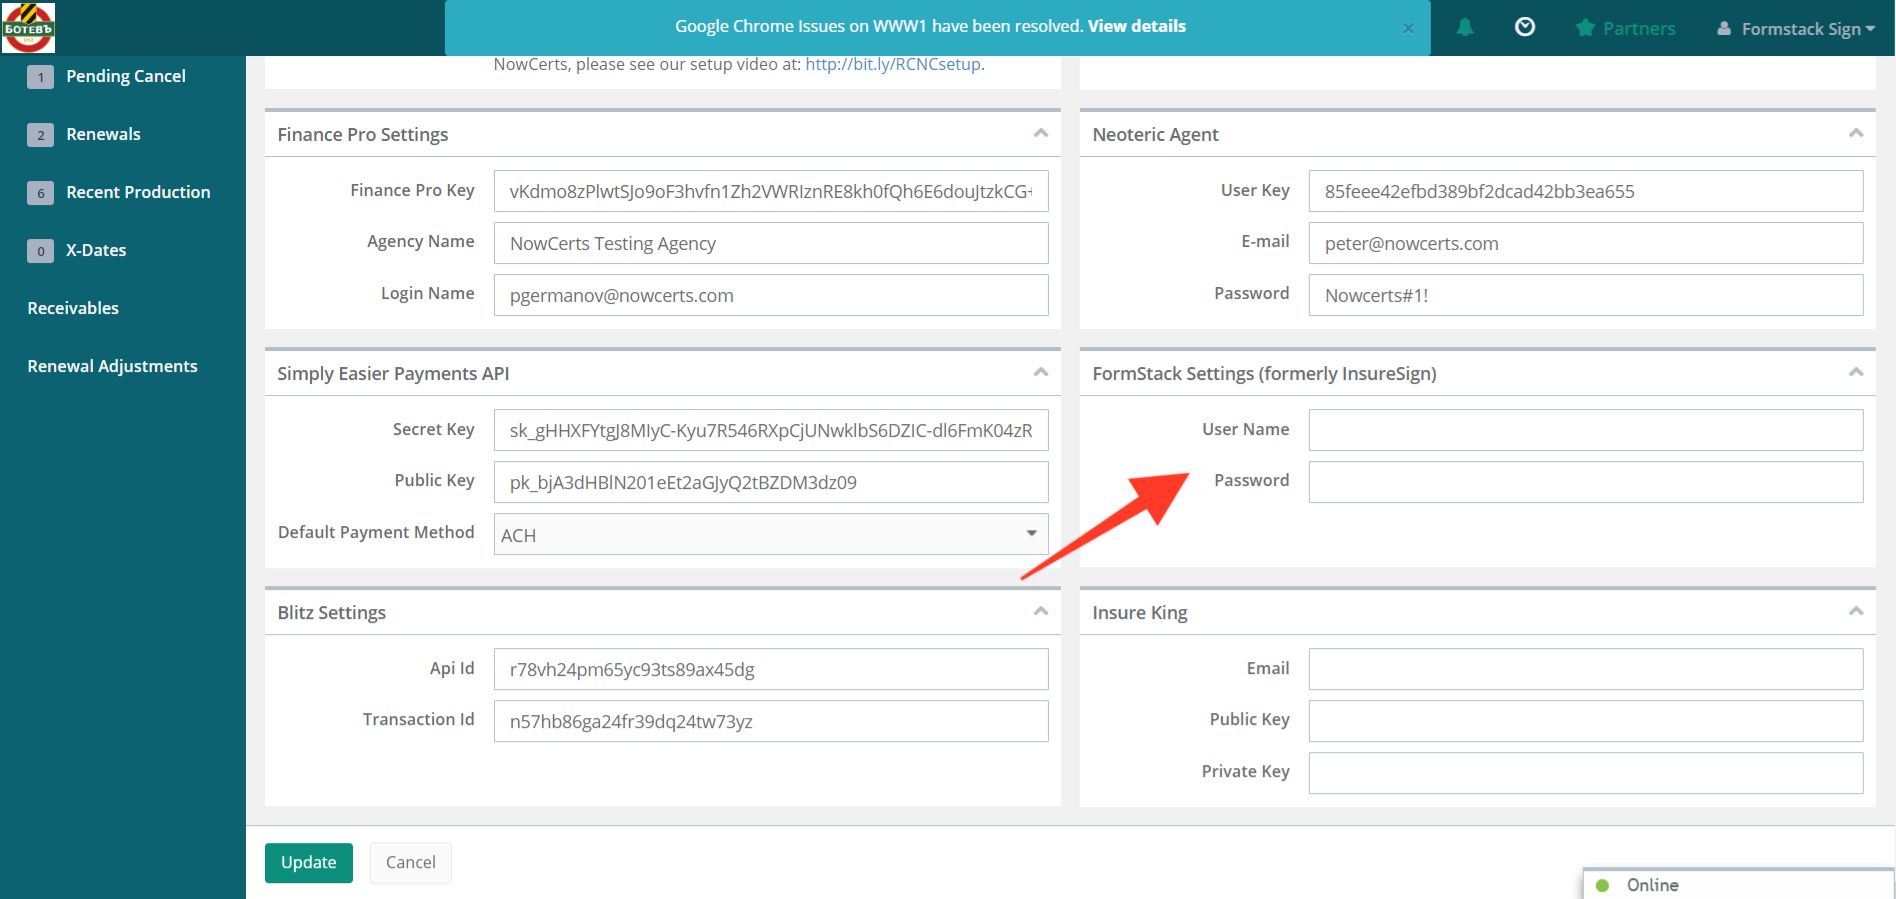Click the X-Dates count badge
The height and width of the screenshot is (899, 1896).
40,251
